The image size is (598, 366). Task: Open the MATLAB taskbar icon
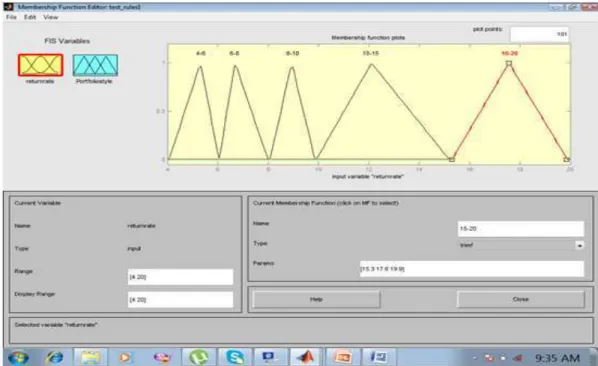(x=306, y=357)
